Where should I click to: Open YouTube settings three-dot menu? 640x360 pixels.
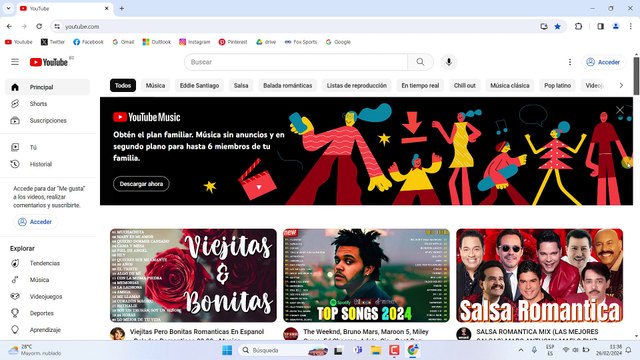[x=570, y=62]
